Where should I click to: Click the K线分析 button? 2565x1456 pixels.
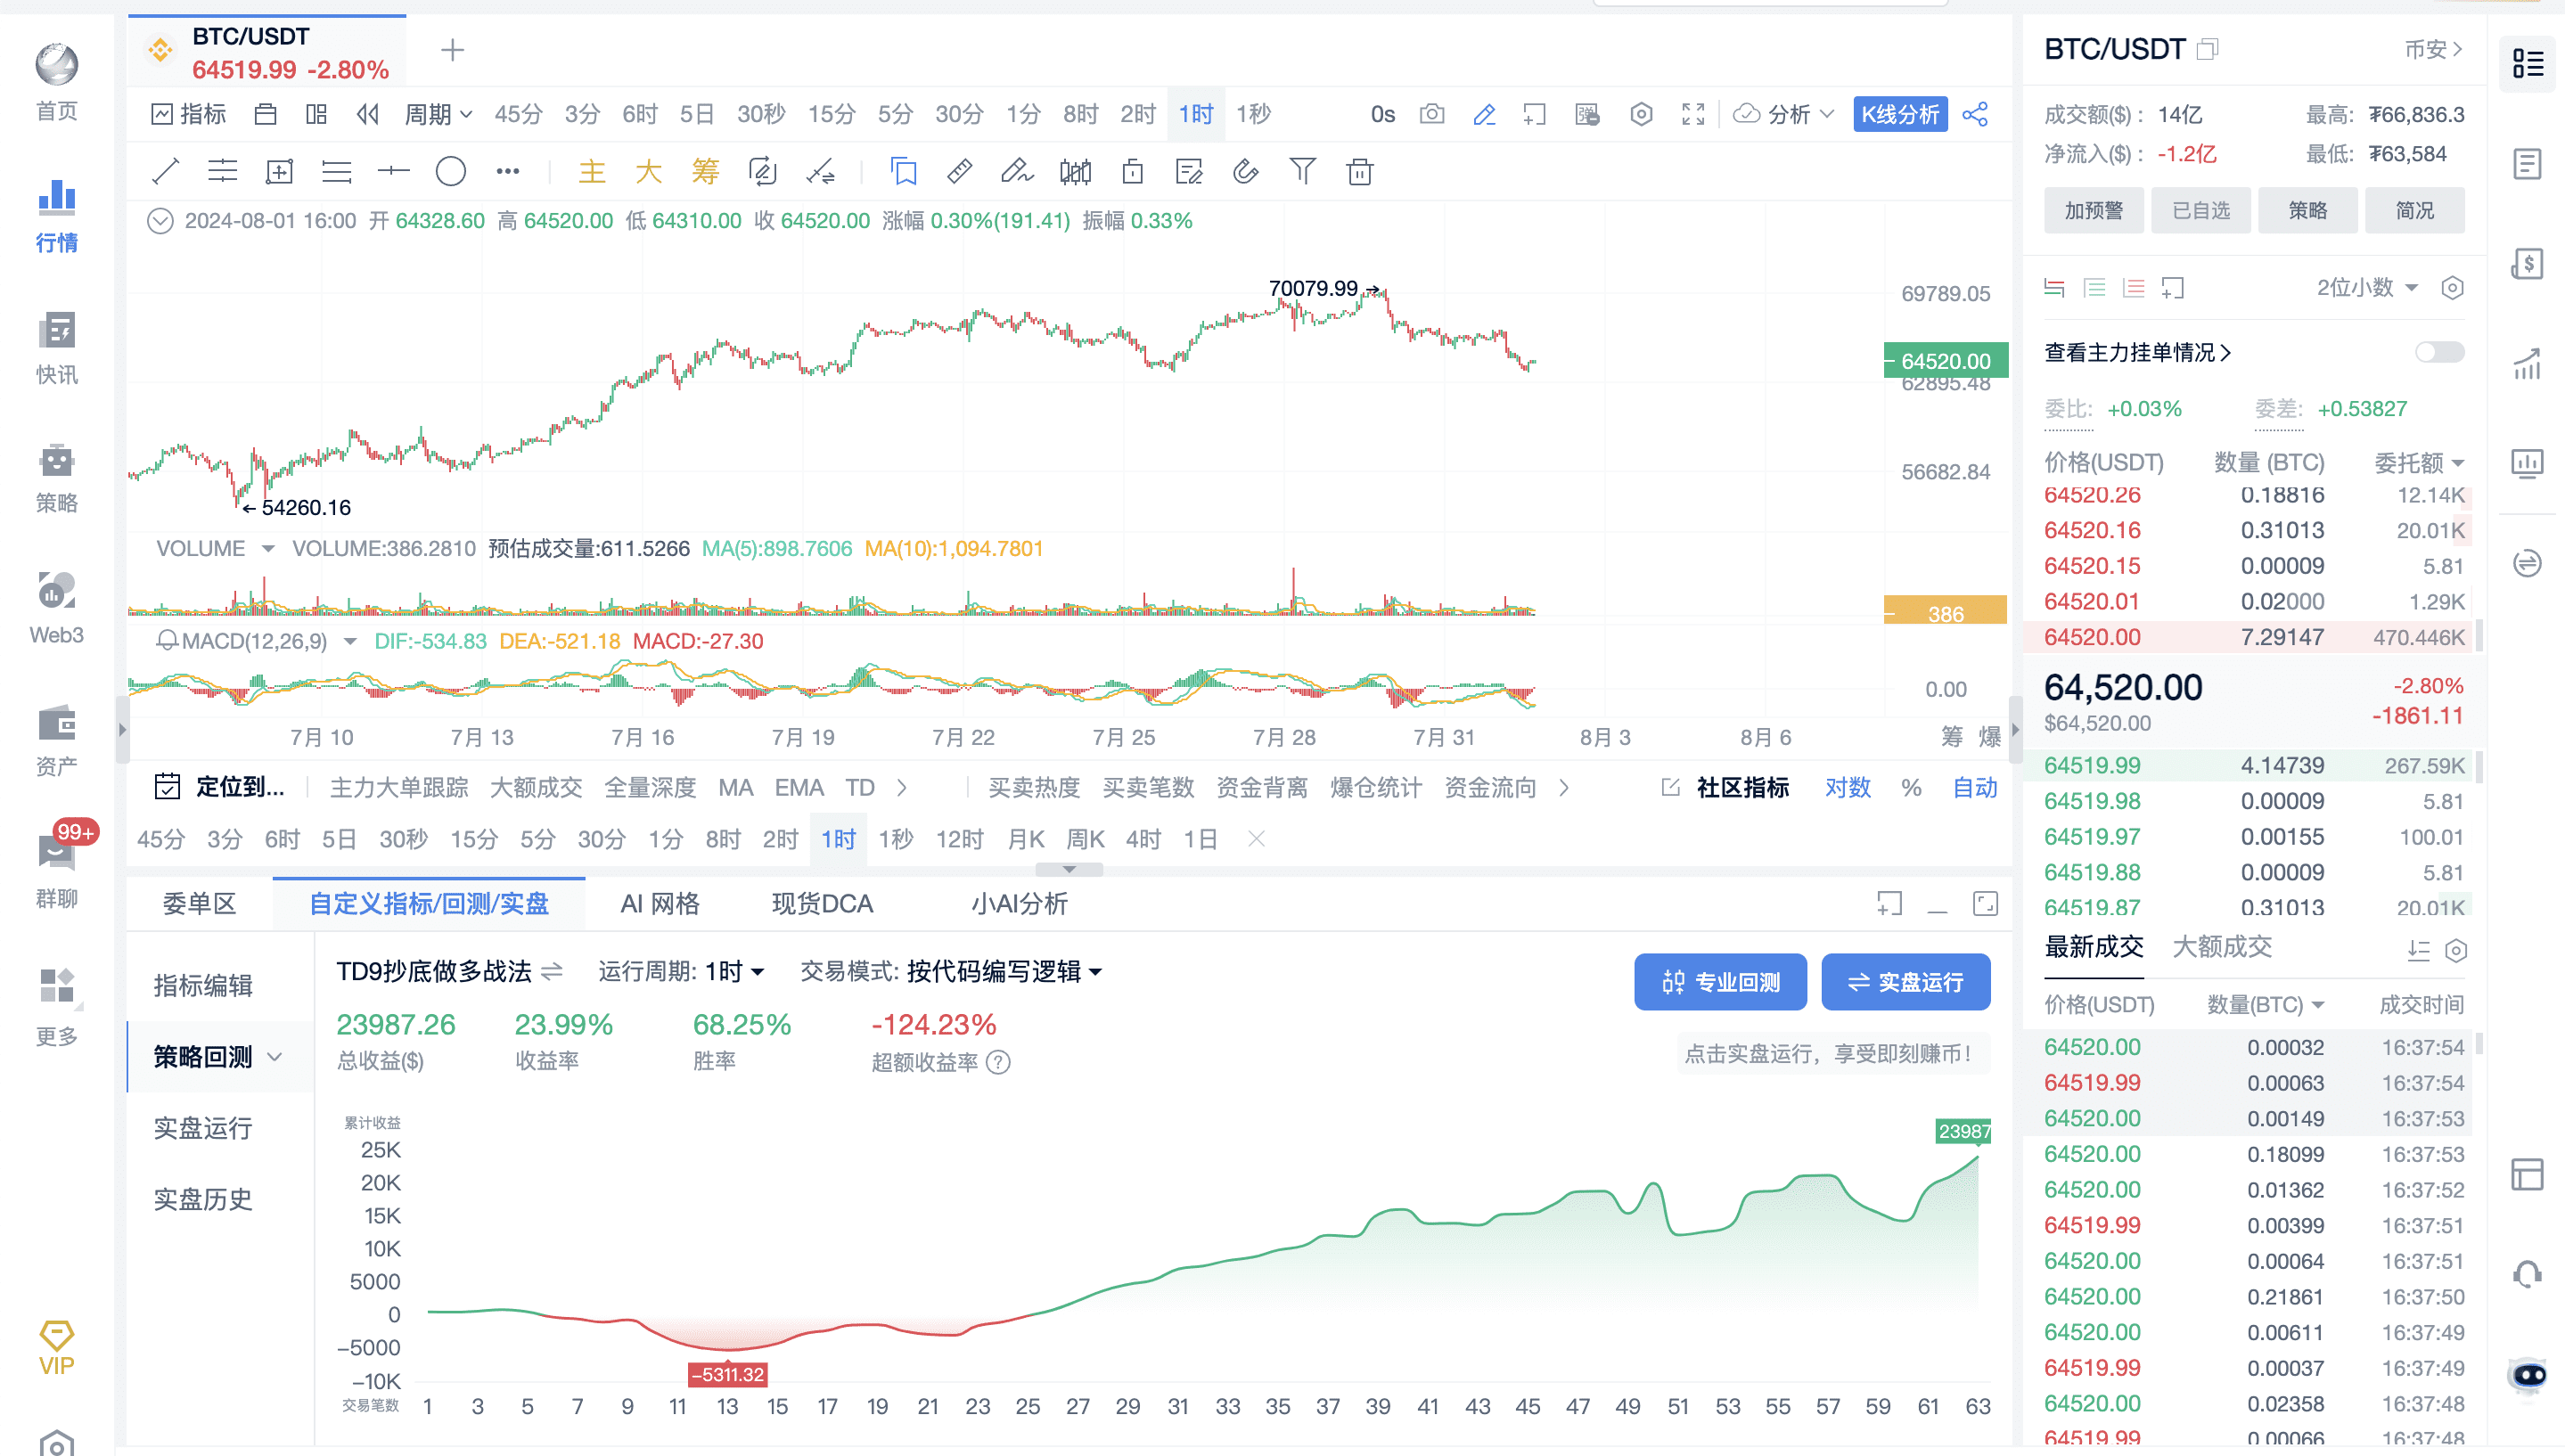click(1900, 114)
